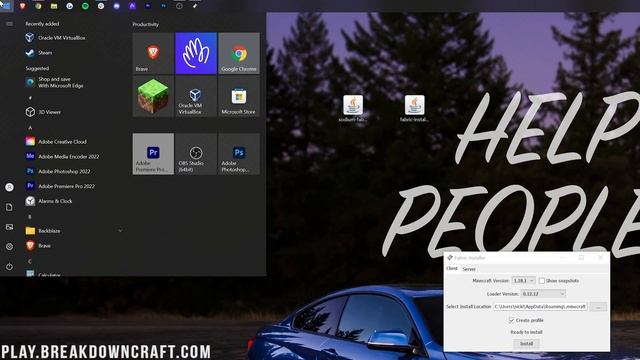Image resolution: width=640 pixels, height=360 pixels.
Task: Click the Power icon in Start menu rail
Action: point(9,267)
